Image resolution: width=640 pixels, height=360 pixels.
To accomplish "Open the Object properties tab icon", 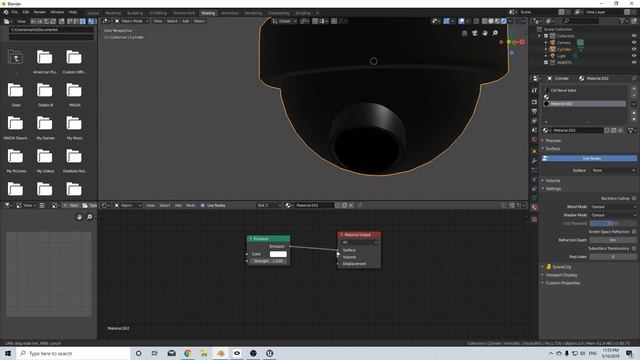I will tap(534, 151).
